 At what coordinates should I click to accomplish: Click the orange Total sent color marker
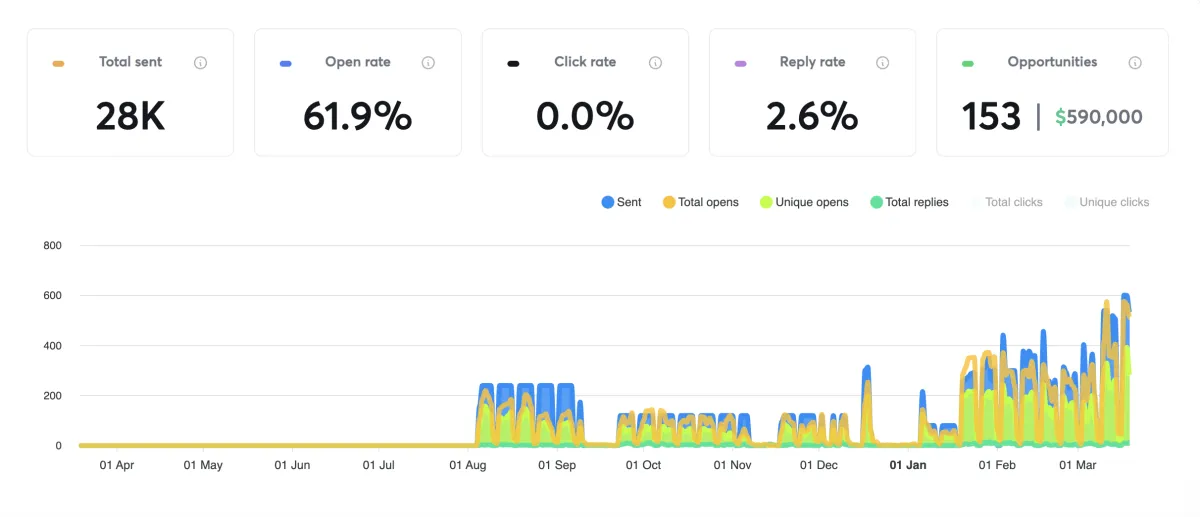pyautogui.click(x=58, y=64)
